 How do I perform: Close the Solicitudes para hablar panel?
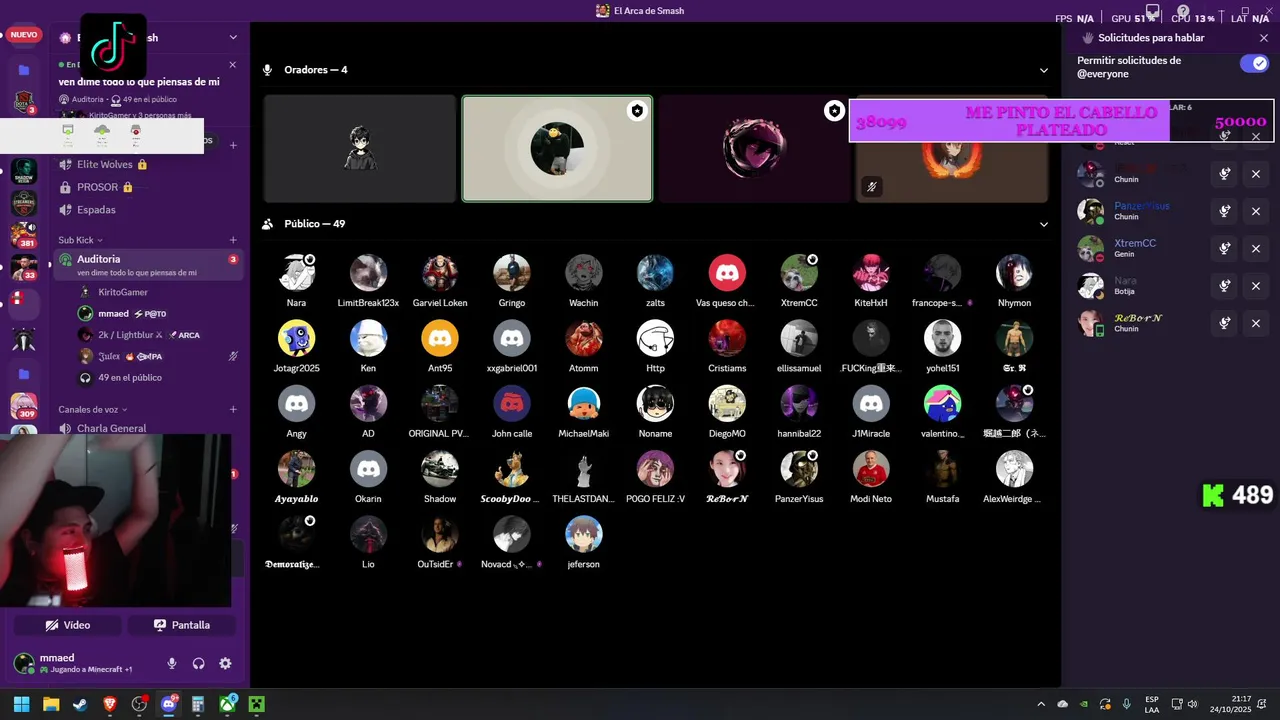pos(1264,38)
